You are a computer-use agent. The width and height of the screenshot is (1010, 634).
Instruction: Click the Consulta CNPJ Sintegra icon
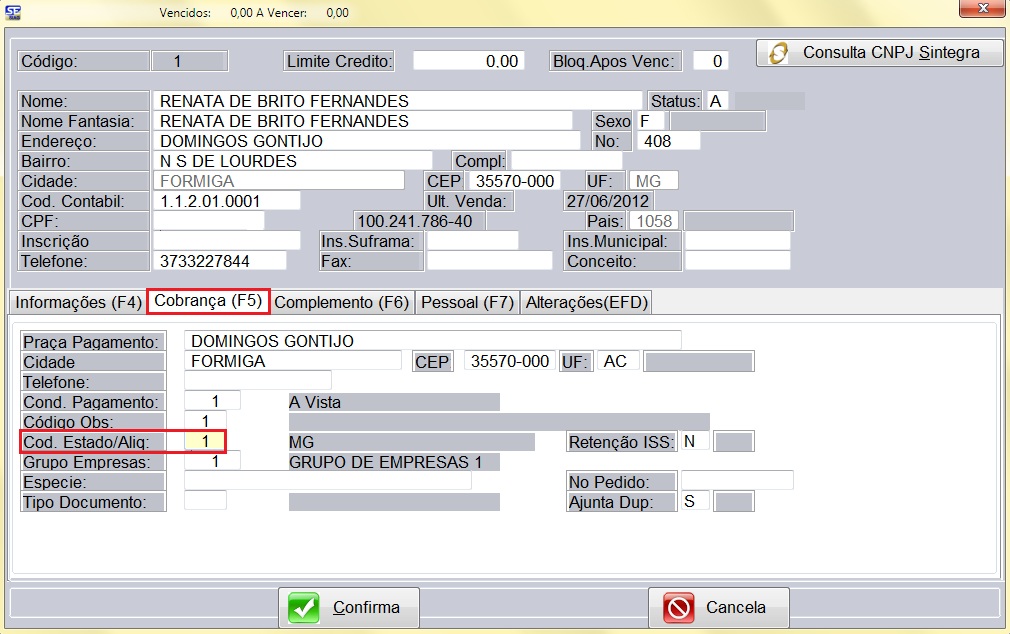click(x=780, y=53)
